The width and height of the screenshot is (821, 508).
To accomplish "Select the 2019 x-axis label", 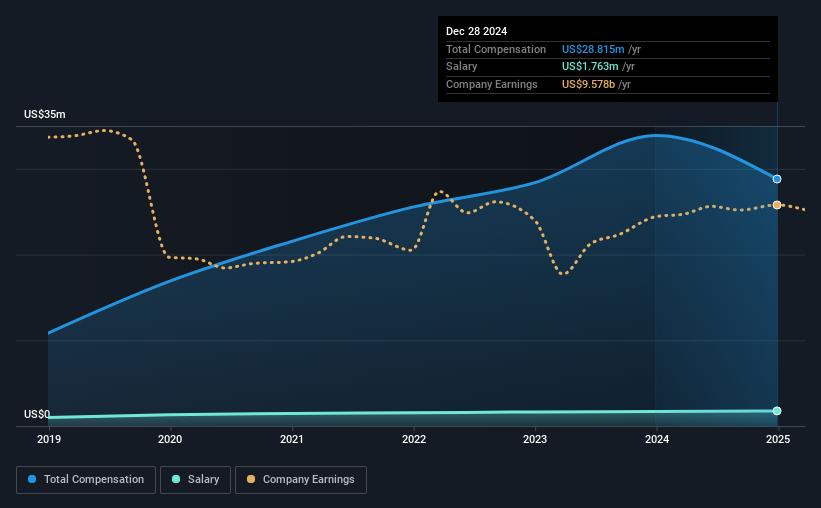I will coord(49,439).
